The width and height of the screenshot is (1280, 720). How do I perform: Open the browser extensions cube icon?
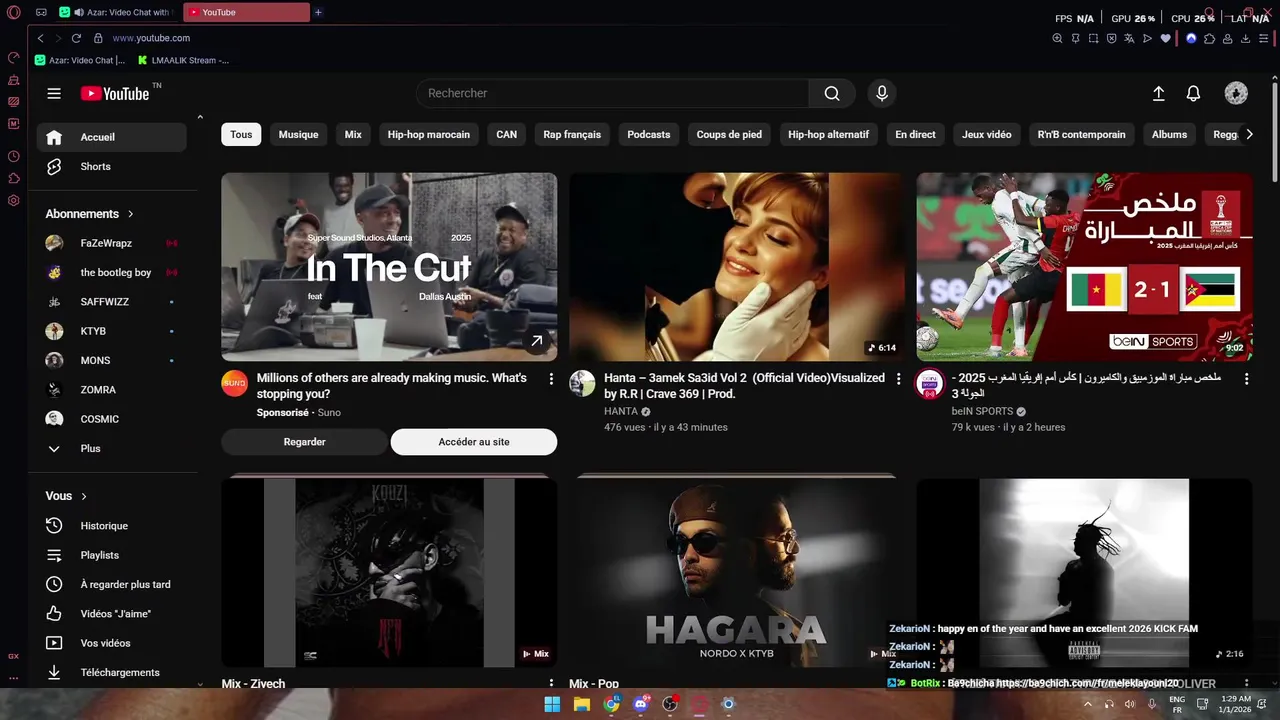point(1209,38)
